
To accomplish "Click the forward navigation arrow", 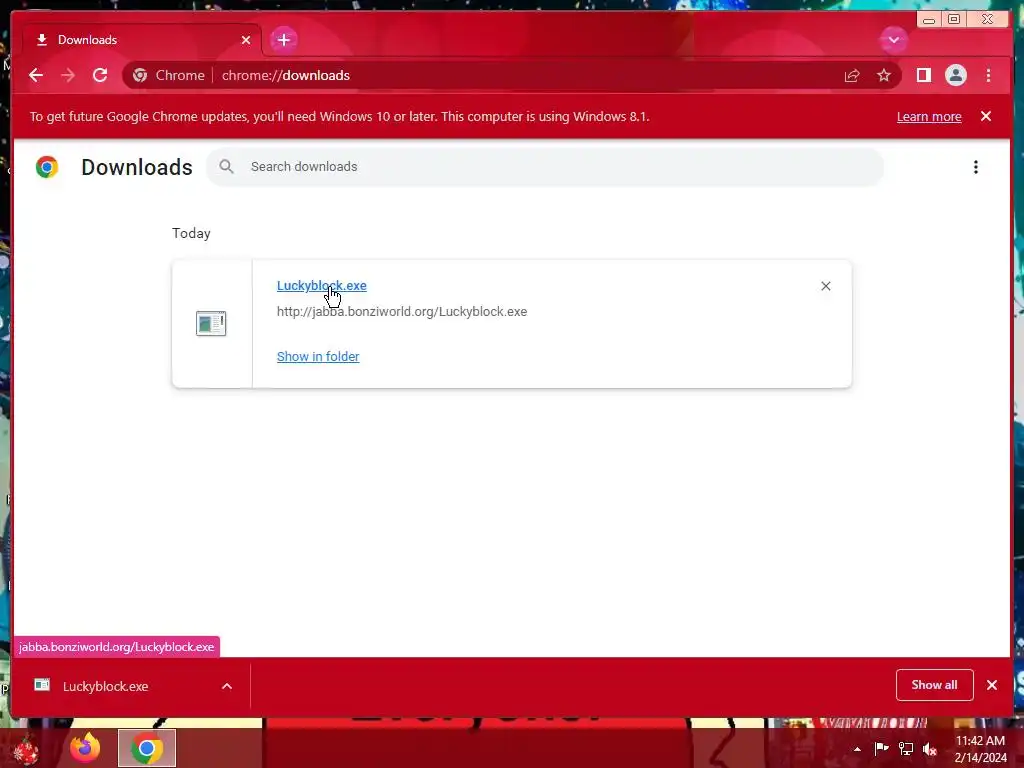I will (x=68, y=75).
